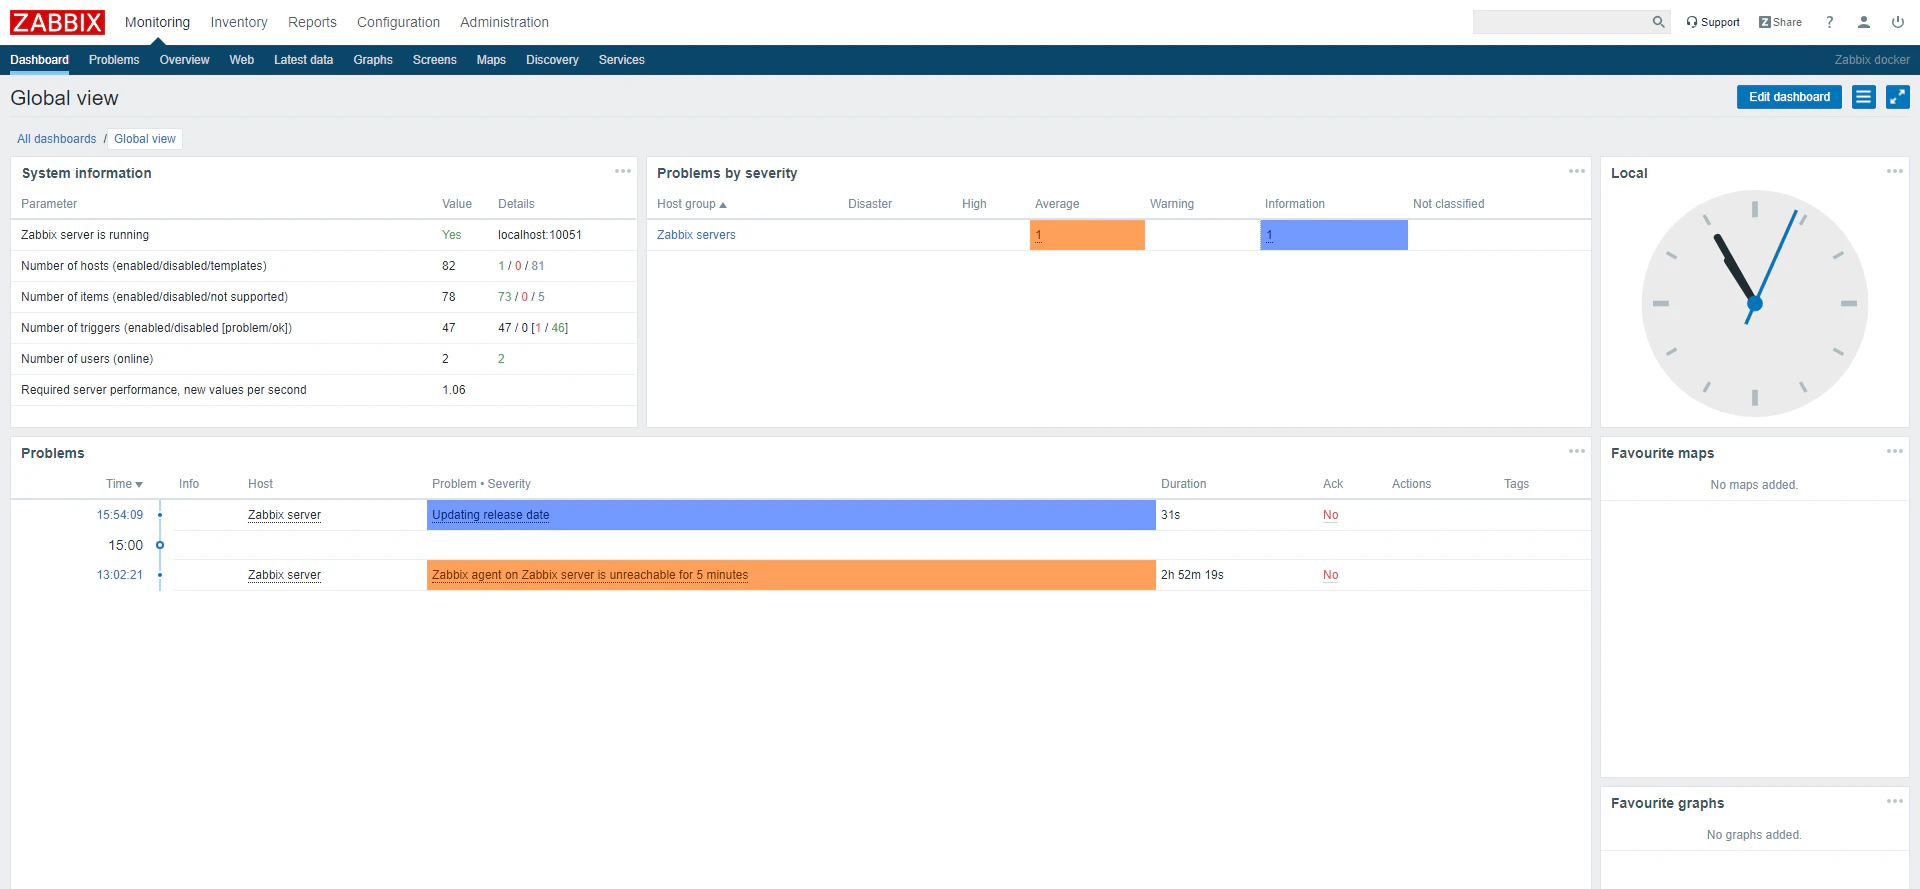Sort problems by Time column
This screenshot has height=889, width=1920.
point(124,484)
